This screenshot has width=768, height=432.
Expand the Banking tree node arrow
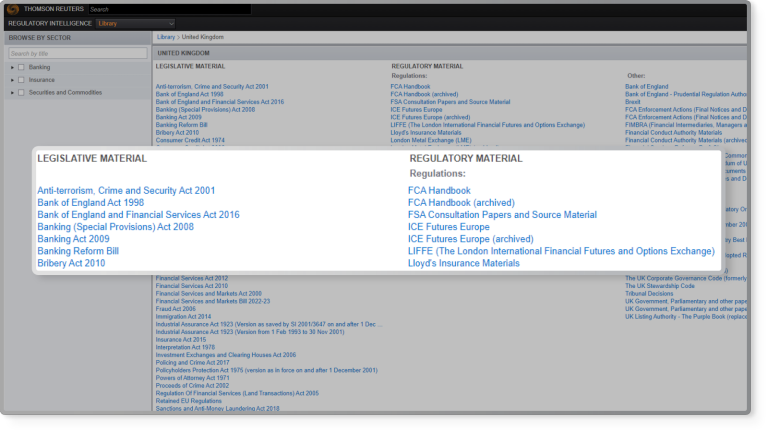pos(12,67)
